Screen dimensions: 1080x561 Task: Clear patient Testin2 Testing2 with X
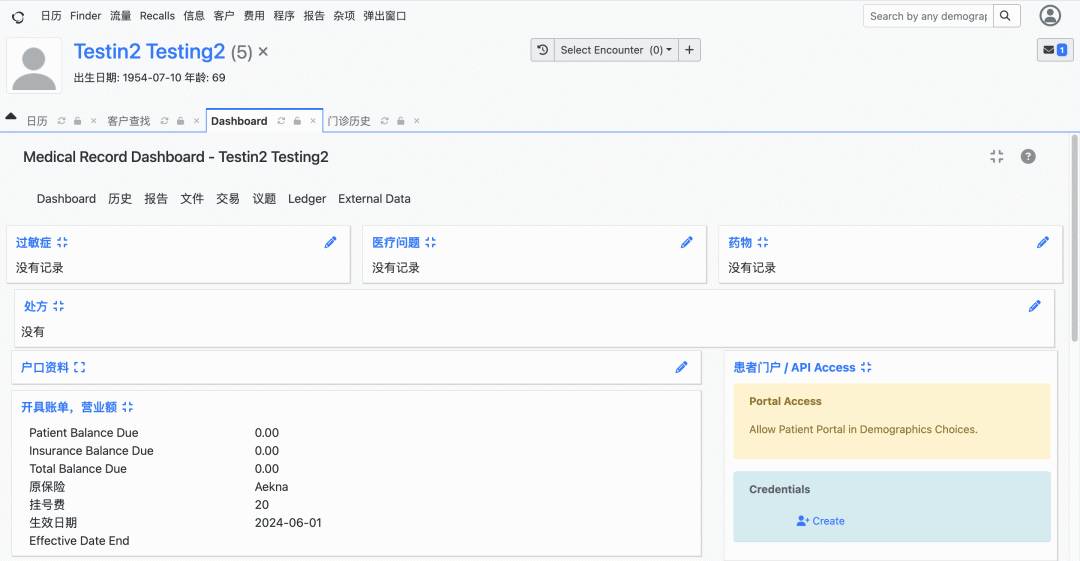click(x=263, y=52)
